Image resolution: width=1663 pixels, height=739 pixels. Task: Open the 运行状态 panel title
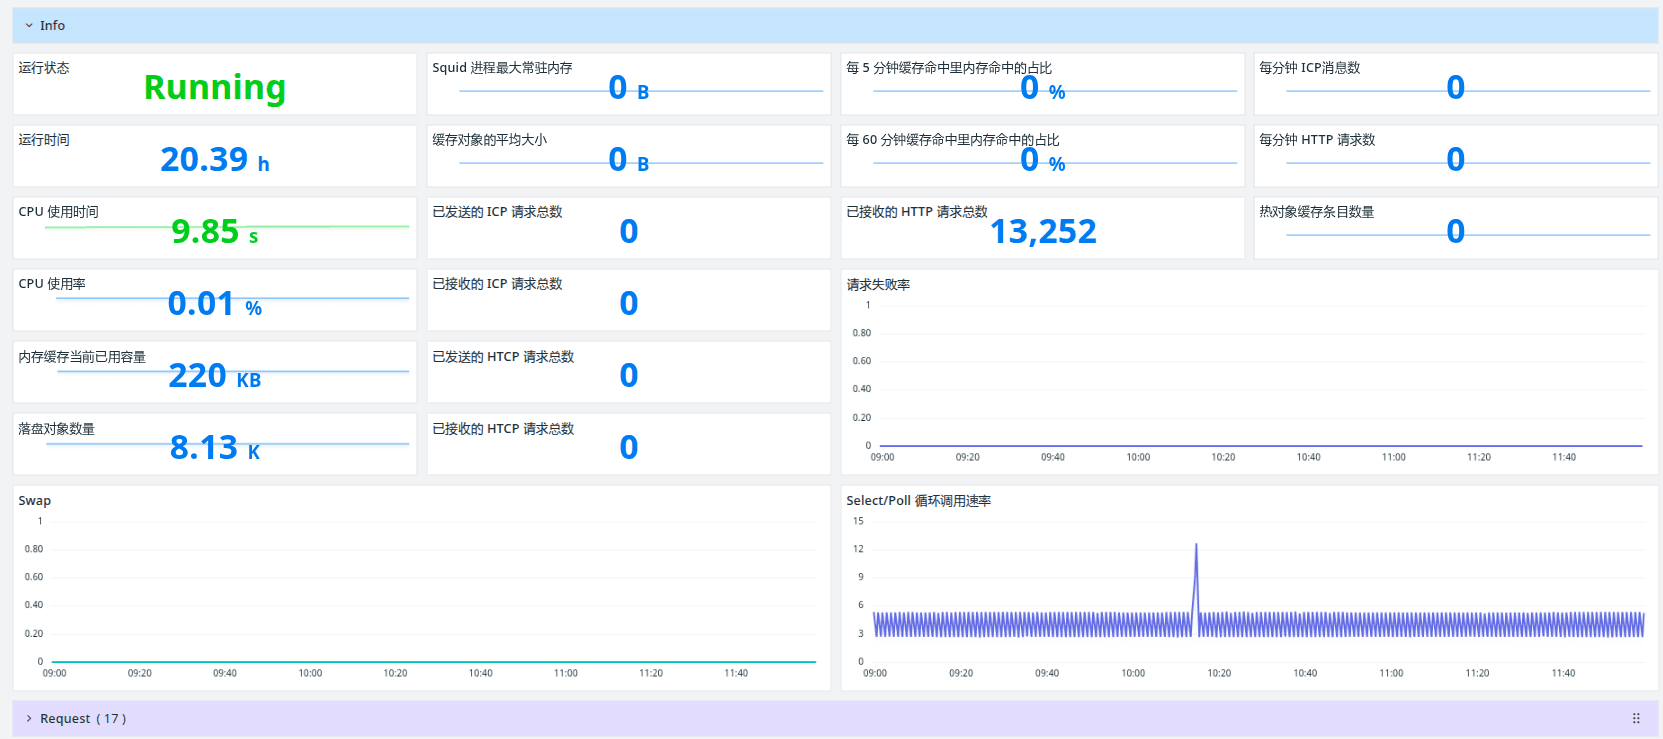click(44, 68)
